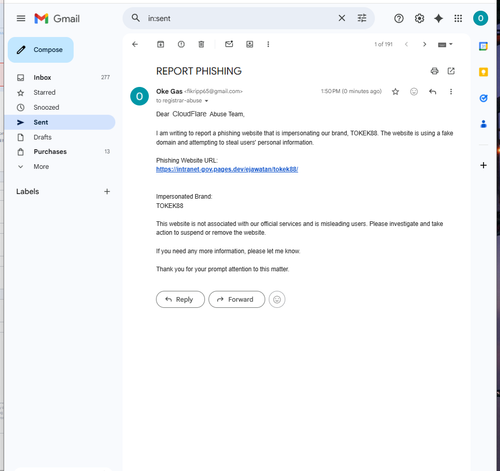Image resolution: width=500 pixels, height=471 pixels.
Task: Open message More options three dots
Action: coord(451,92)
